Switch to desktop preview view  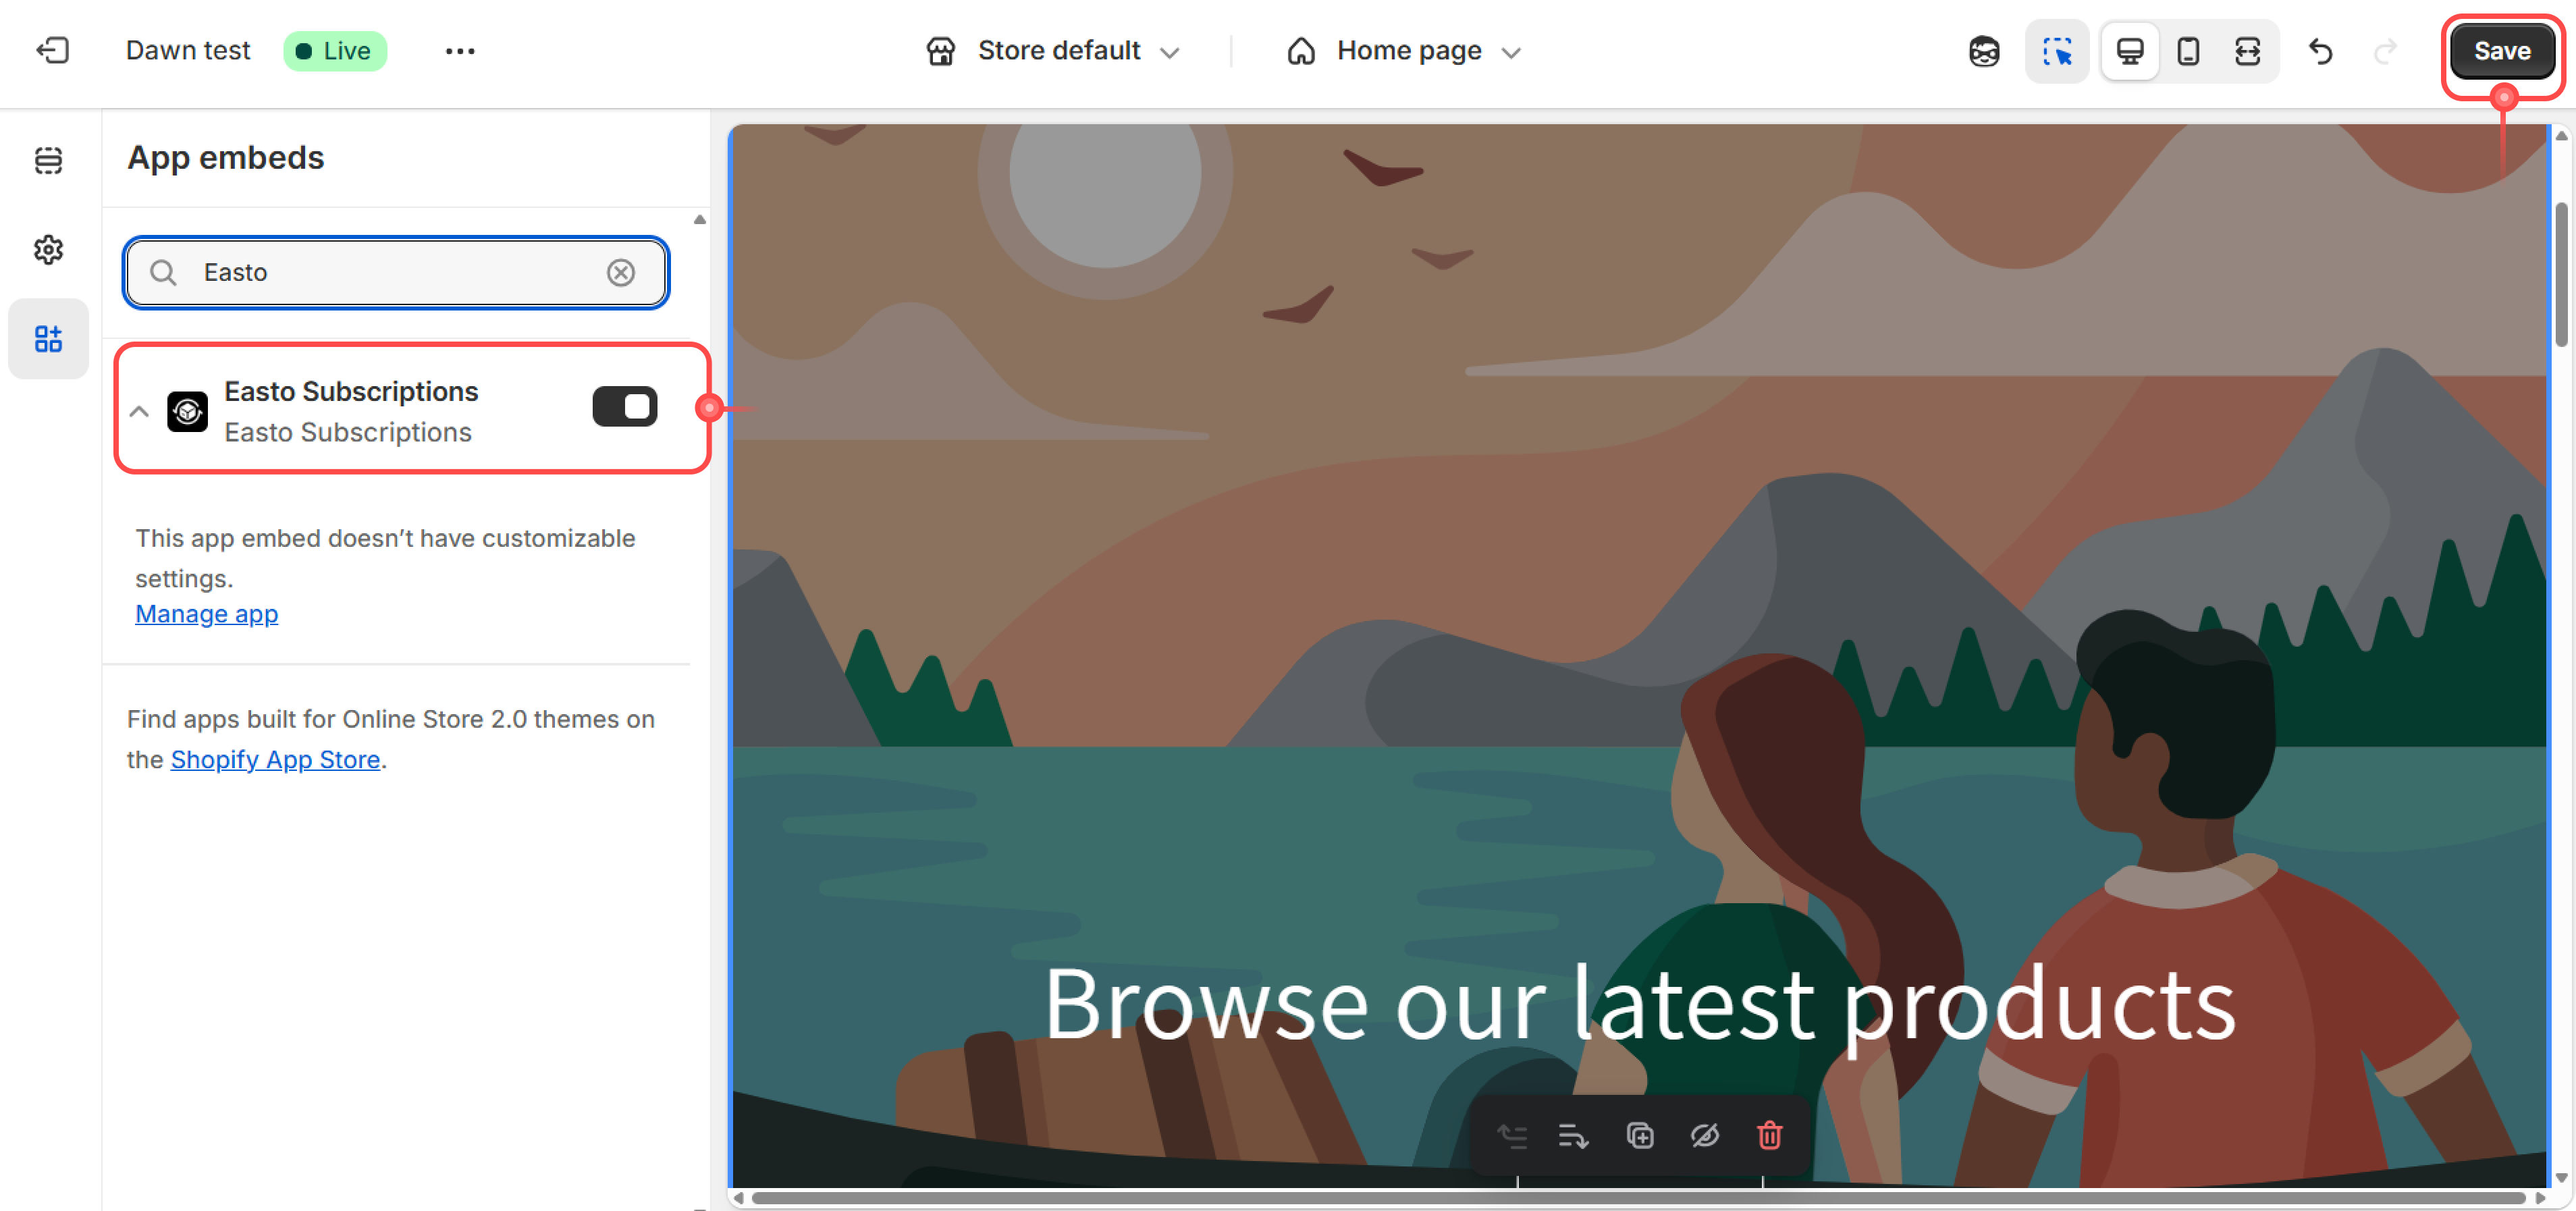point(2129,51)
